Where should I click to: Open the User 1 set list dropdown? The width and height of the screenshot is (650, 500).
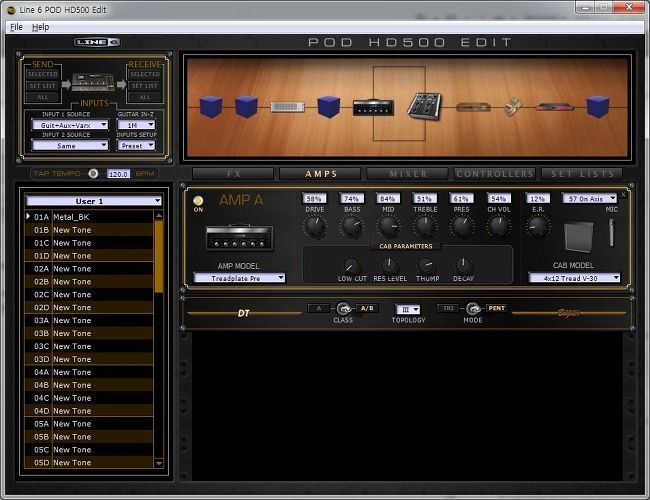coord(94,201)
